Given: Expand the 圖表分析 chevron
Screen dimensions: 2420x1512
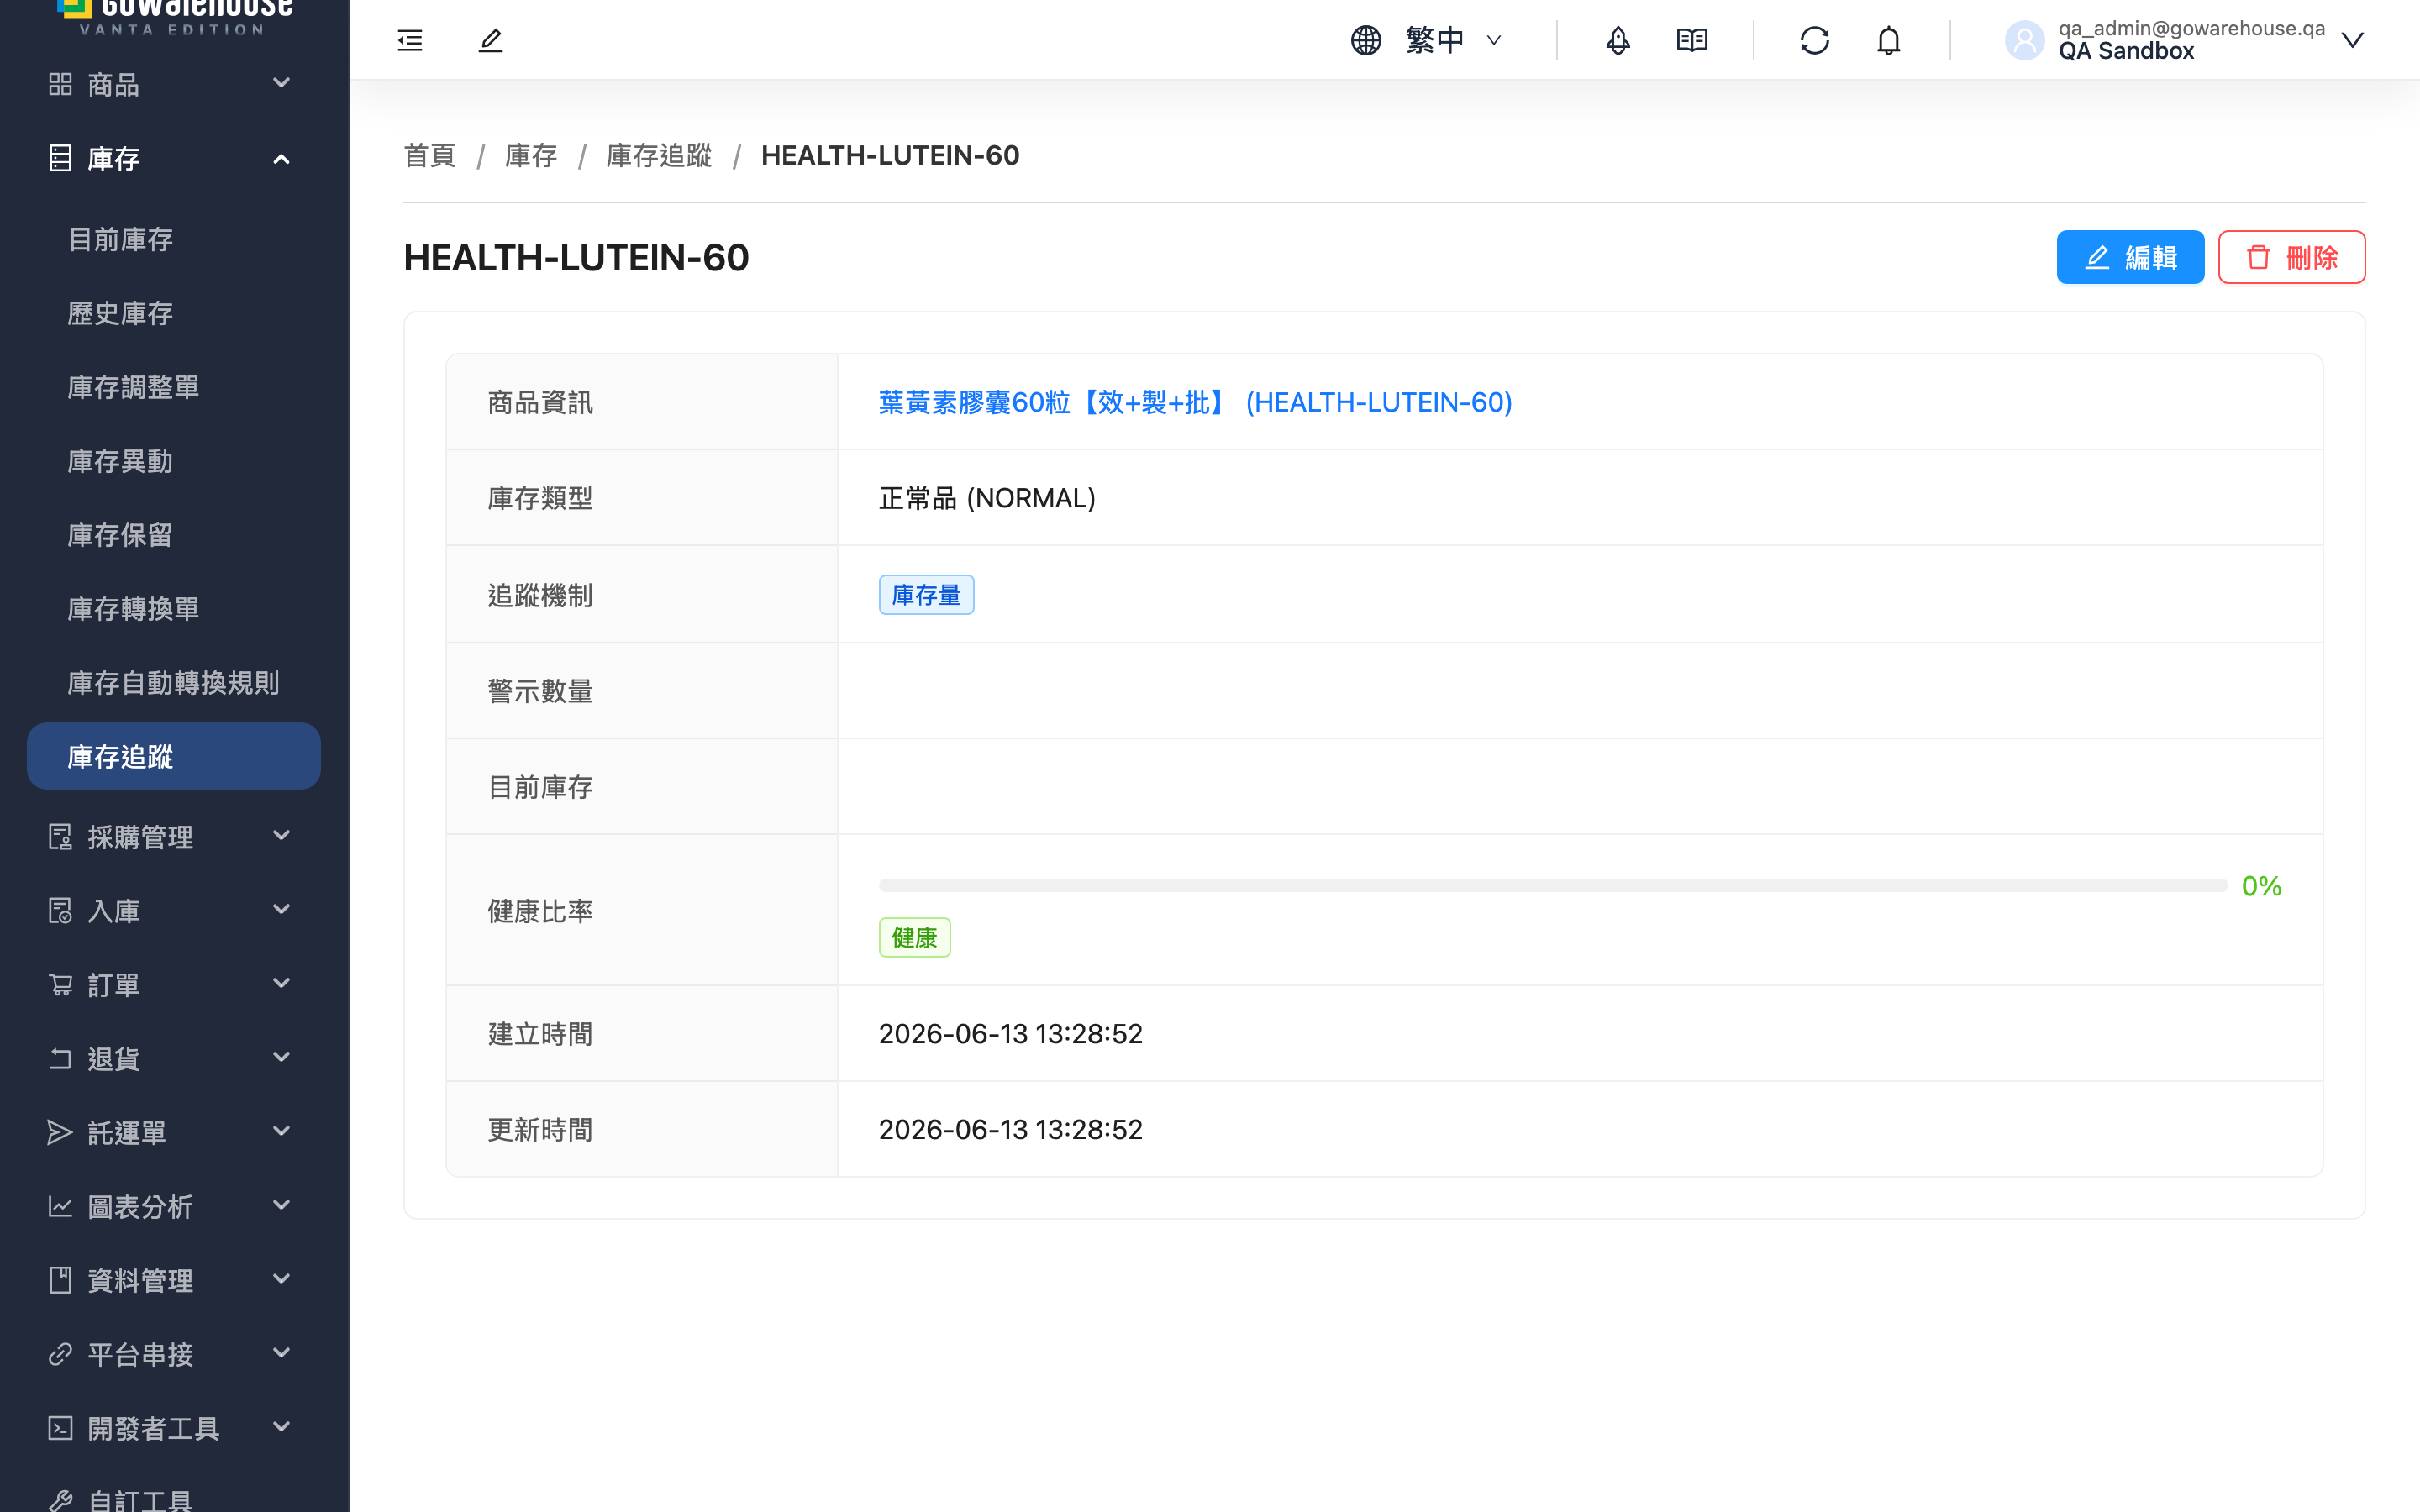Looking at the screenshot, I should click(282, 1205).
